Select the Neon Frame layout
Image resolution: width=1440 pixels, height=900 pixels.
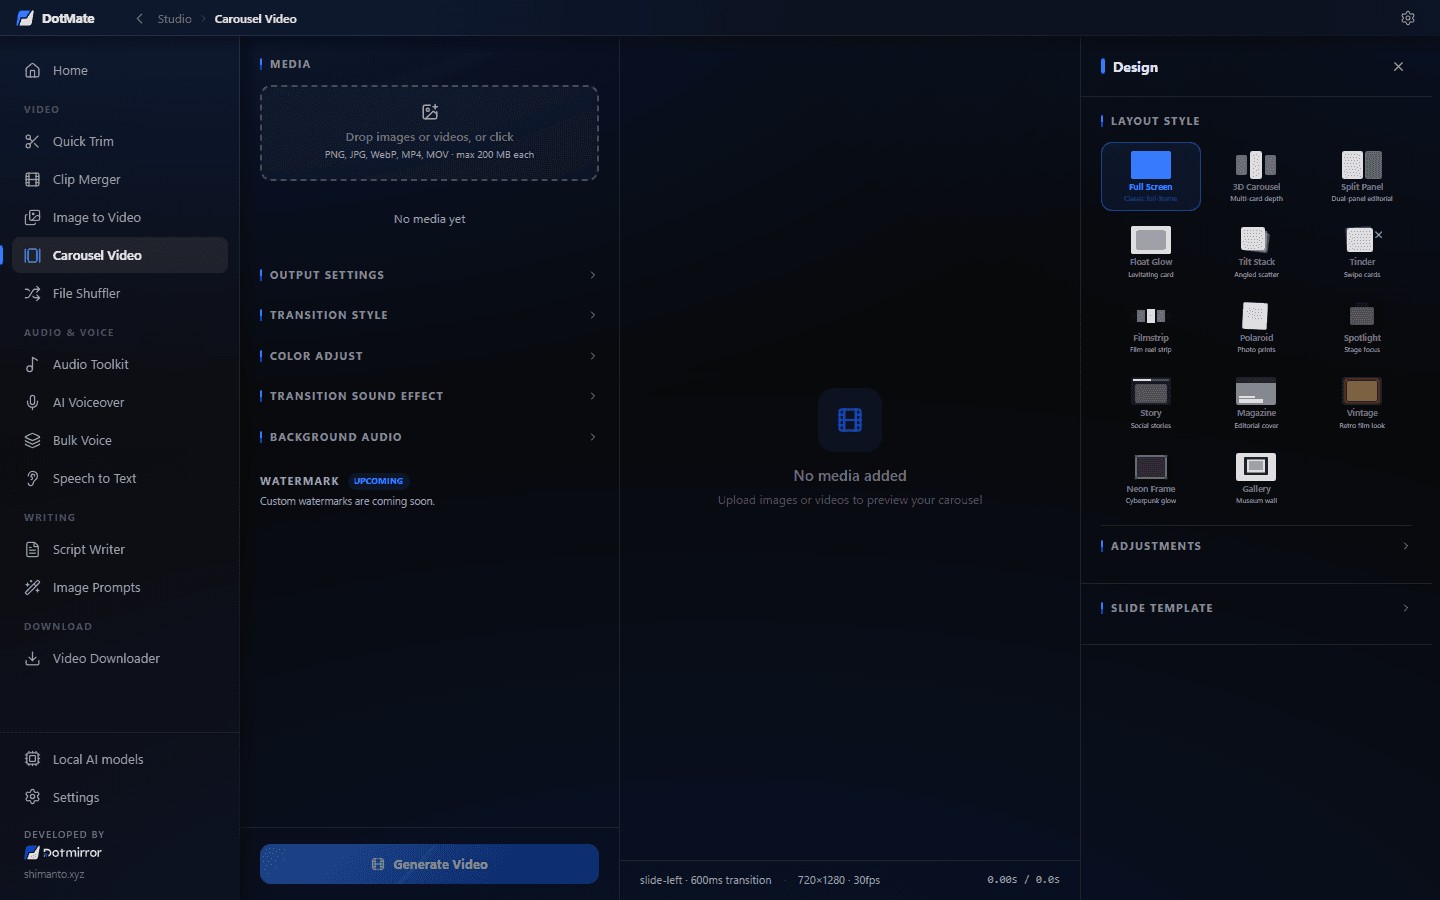pyautogui.click(x=1151, y=479)
